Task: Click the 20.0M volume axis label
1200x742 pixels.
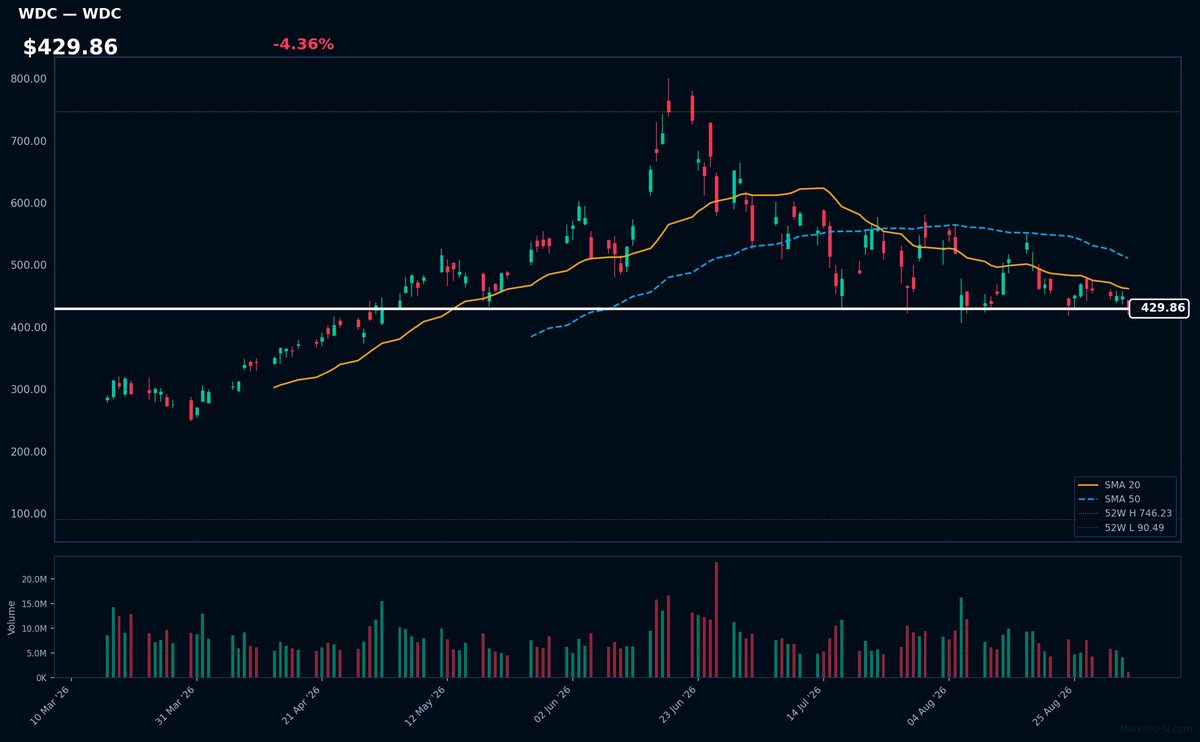Action: pyautogui.click(x=34, y=579)
